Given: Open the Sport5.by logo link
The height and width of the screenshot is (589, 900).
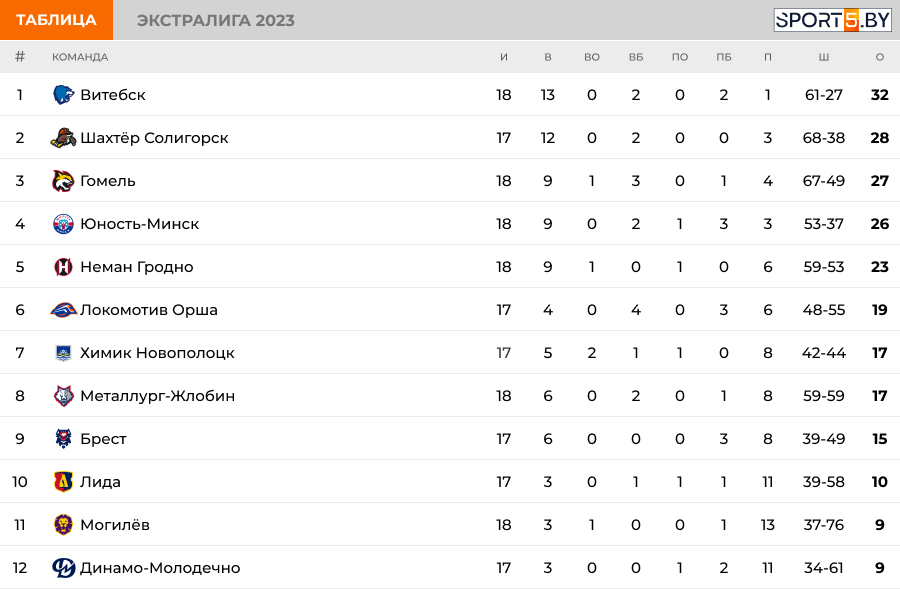Looking at the screenshot, I should point(832,20).
